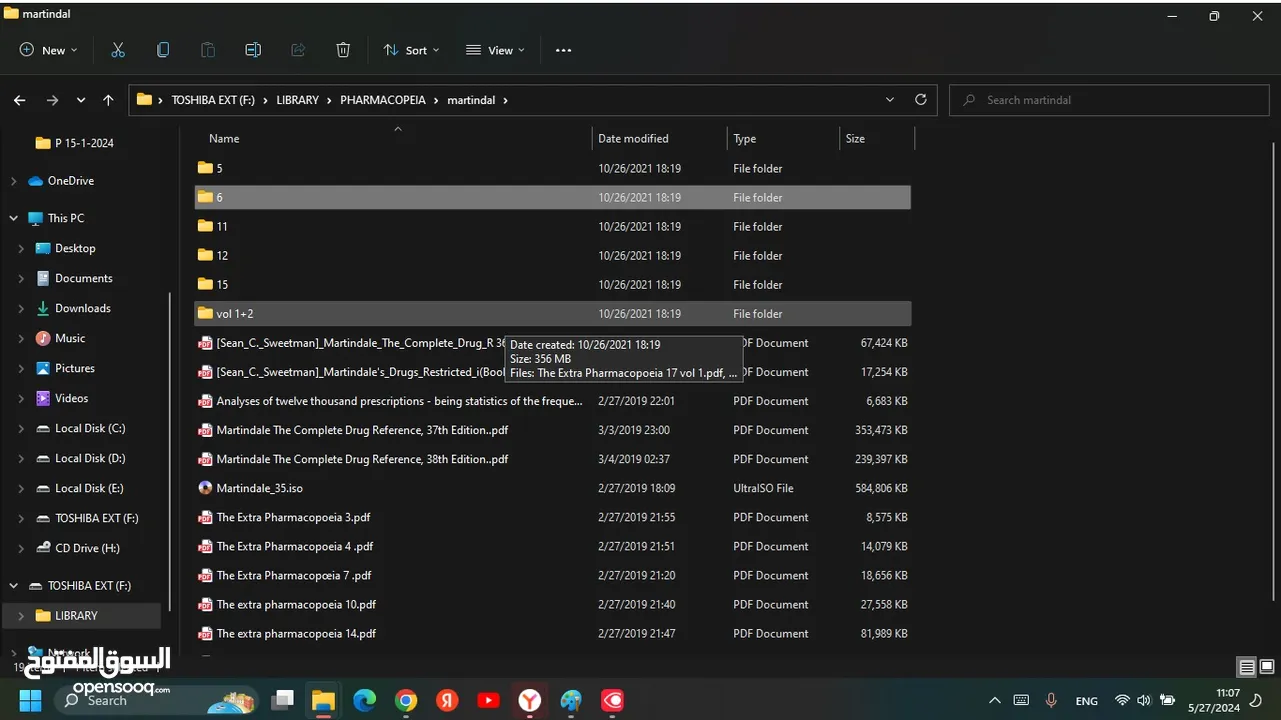This screenshot has height=720, width=1281.
Task: Click the navigation pane scrollbar
Action: click(x=171, y=450)
